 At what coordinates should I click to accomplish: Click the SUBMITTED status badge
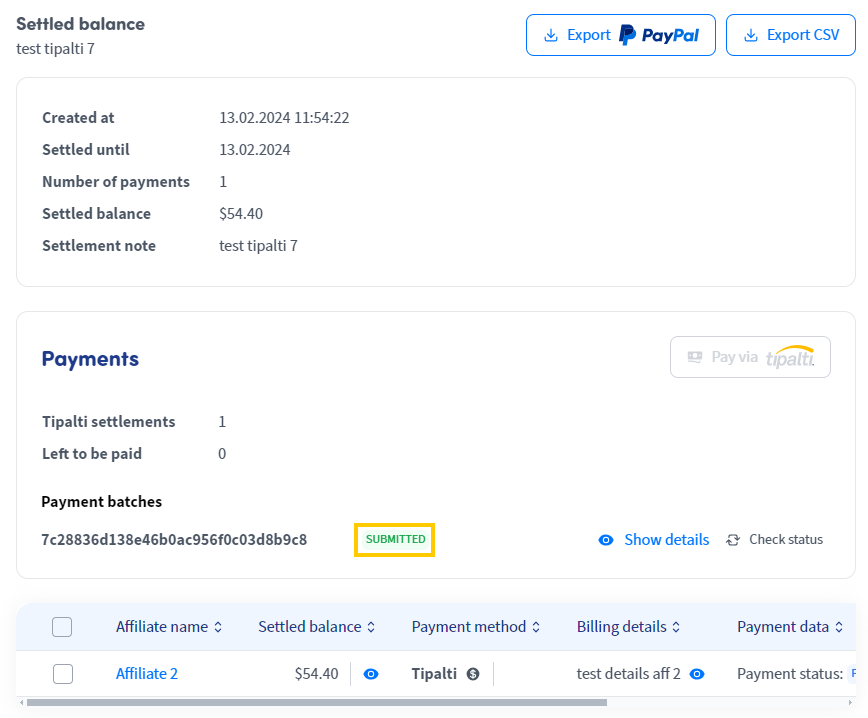point(395,540)
